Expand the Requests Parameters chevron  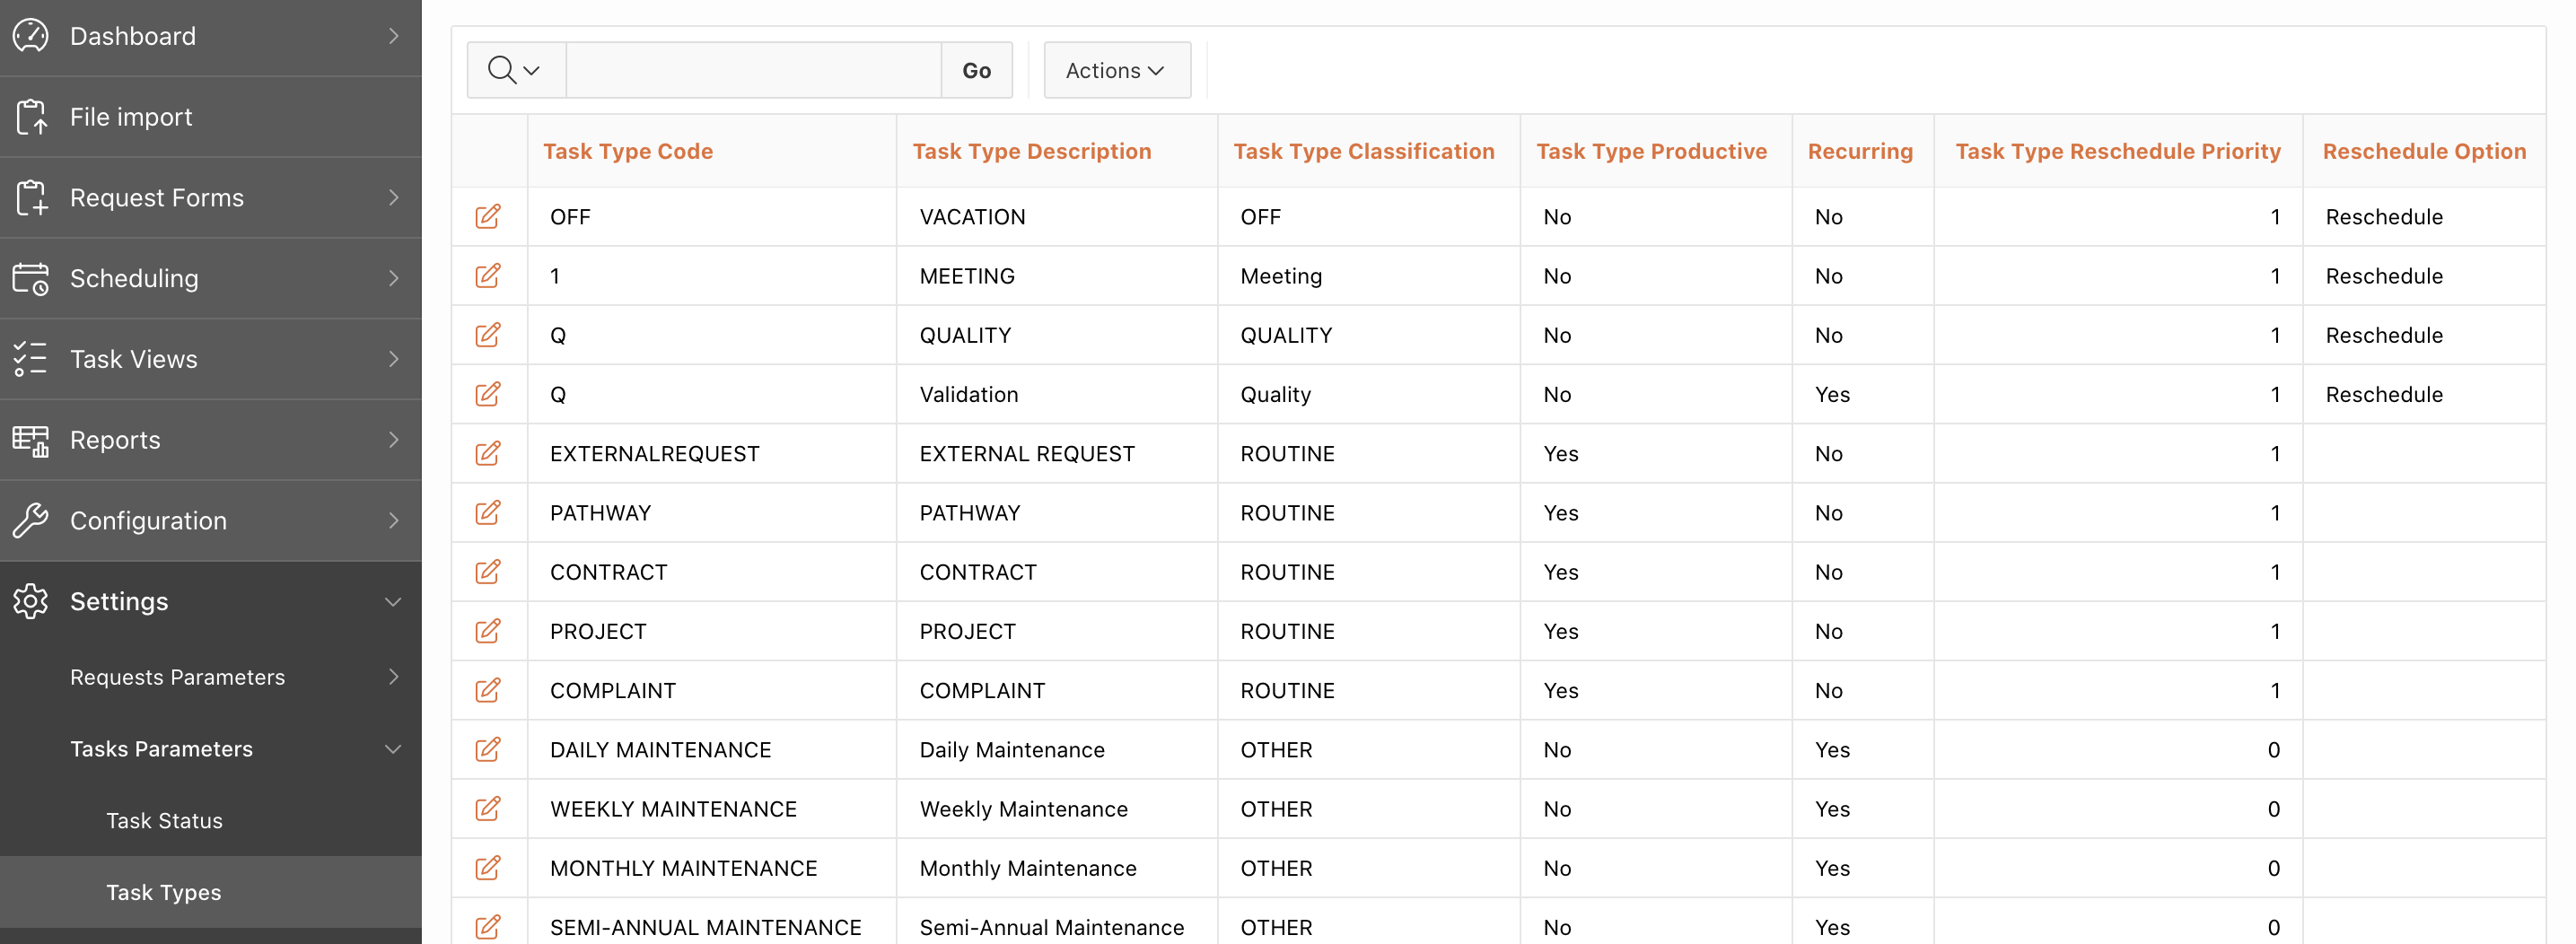394,677
